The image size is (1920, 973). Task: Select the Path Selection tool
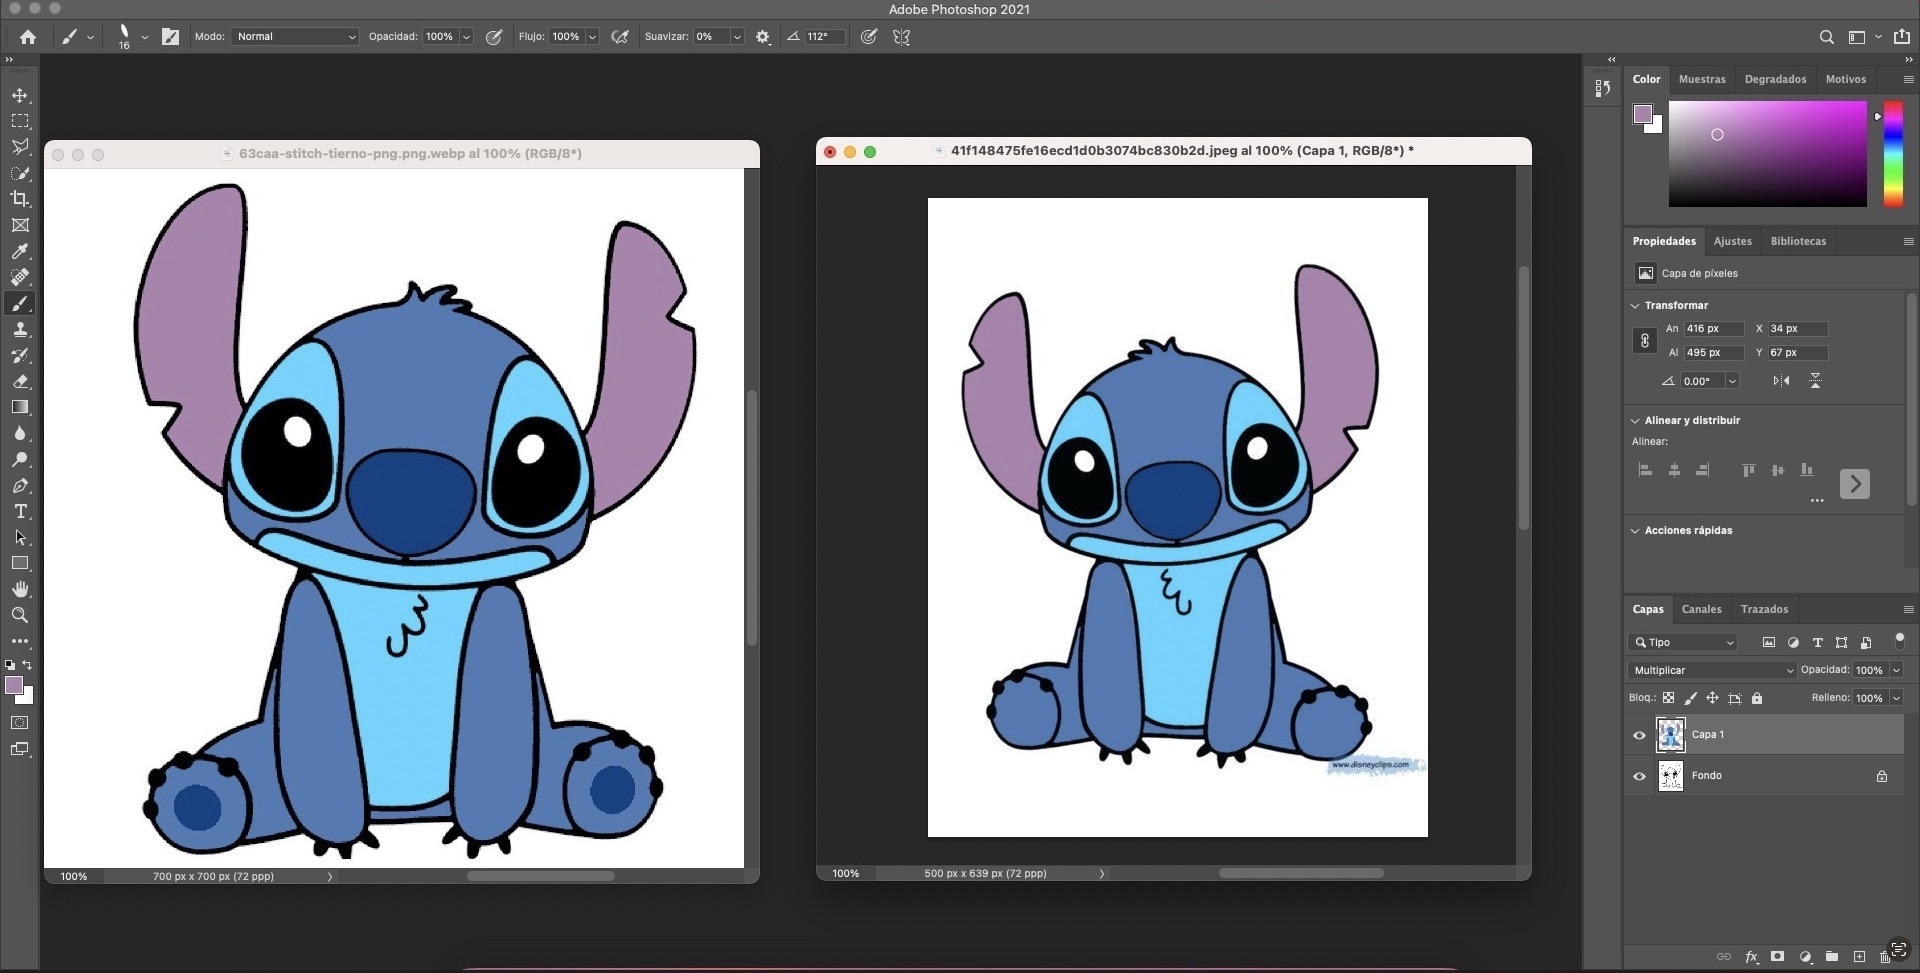(20, 537)
